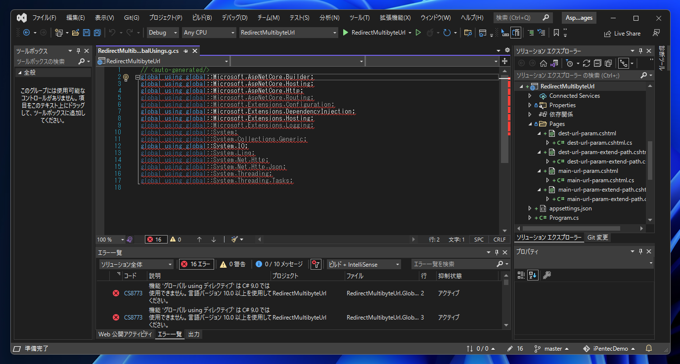Click alphabetical sort icon in Properties panel

point(533,275)
